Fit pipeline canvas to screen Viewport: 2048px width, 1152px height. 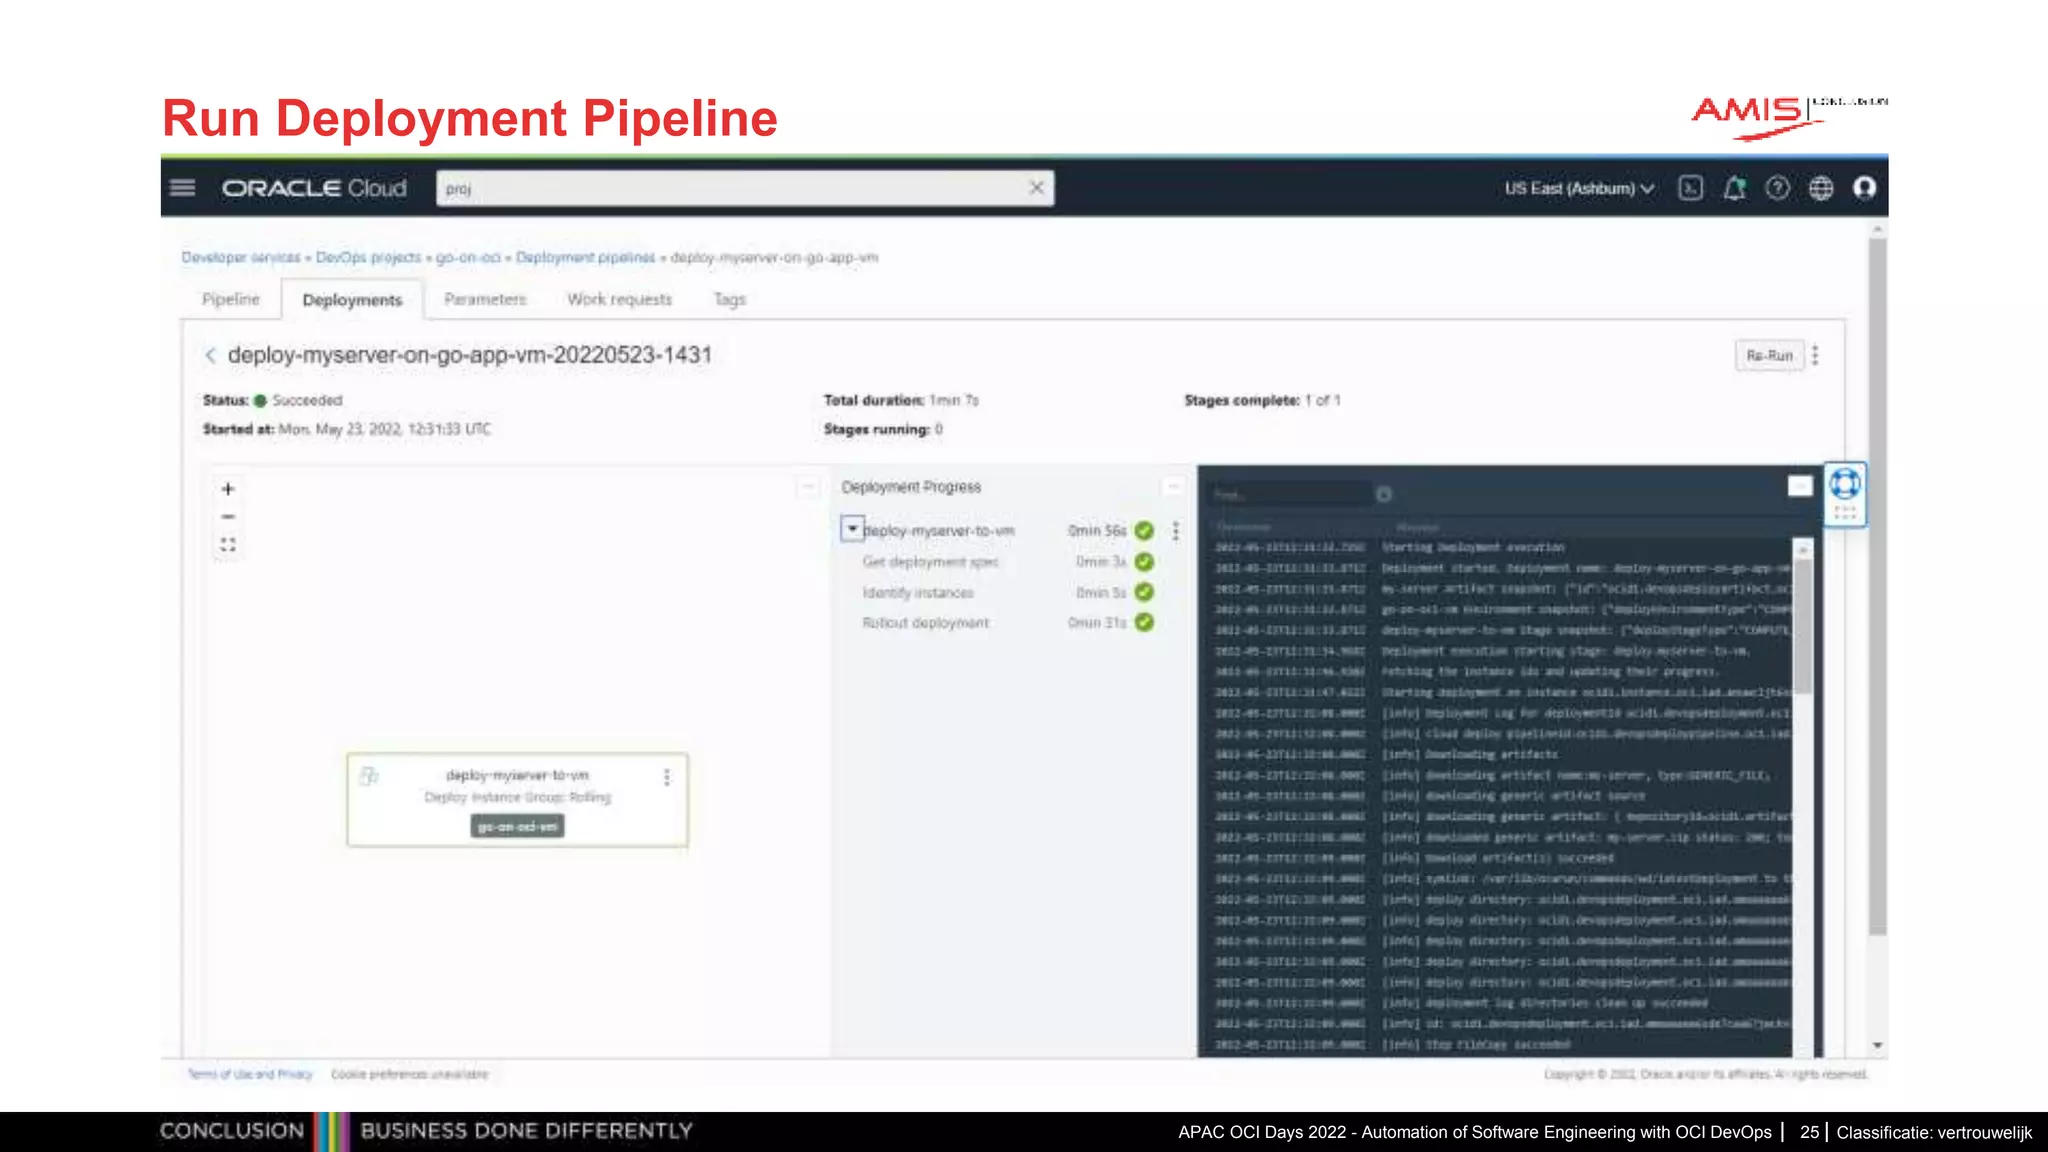(x=228, y=545)
